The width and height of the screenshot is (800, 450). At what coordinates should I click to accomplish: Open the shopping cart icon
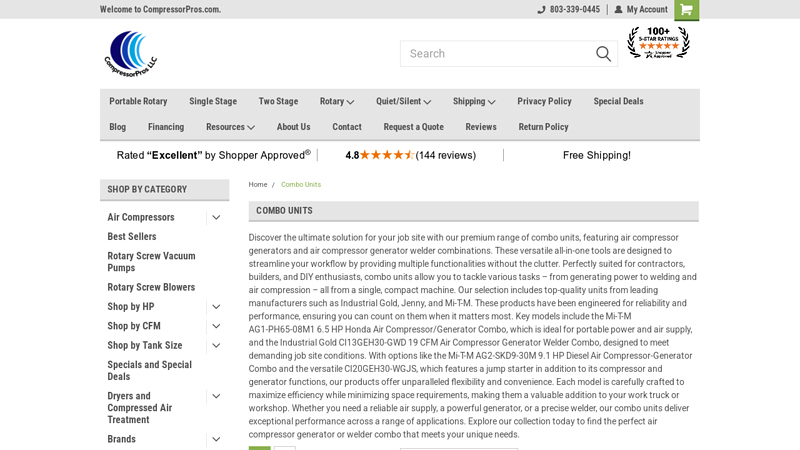(x=686, y=10)
